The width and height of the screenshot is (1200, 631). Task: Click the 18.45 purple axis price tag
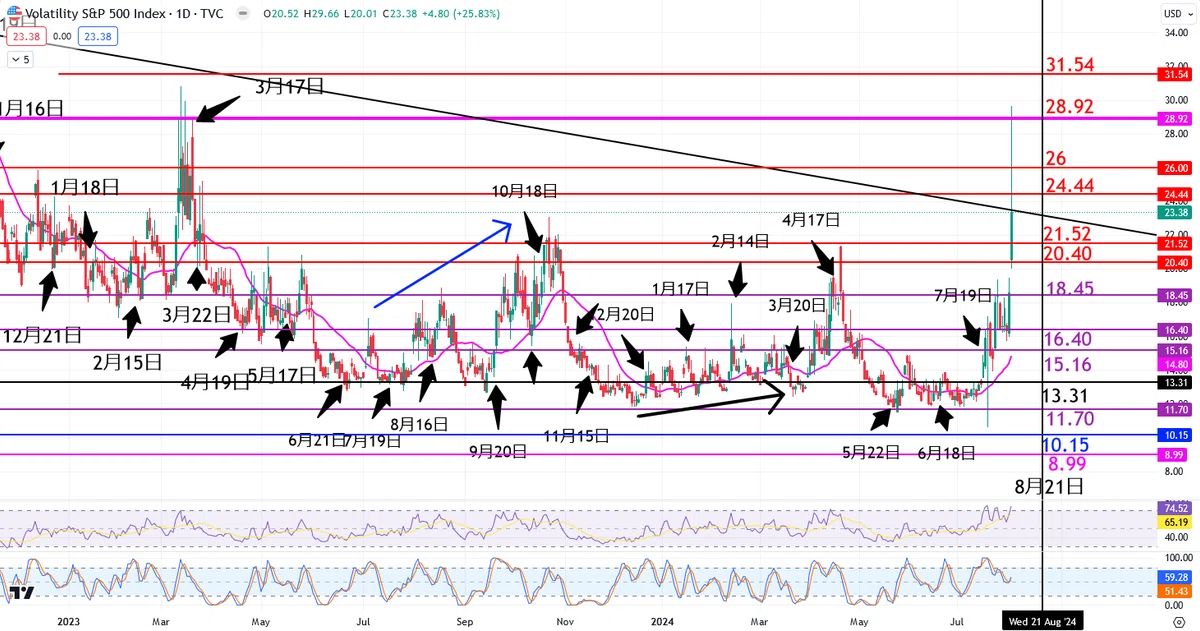point(1176,295)
